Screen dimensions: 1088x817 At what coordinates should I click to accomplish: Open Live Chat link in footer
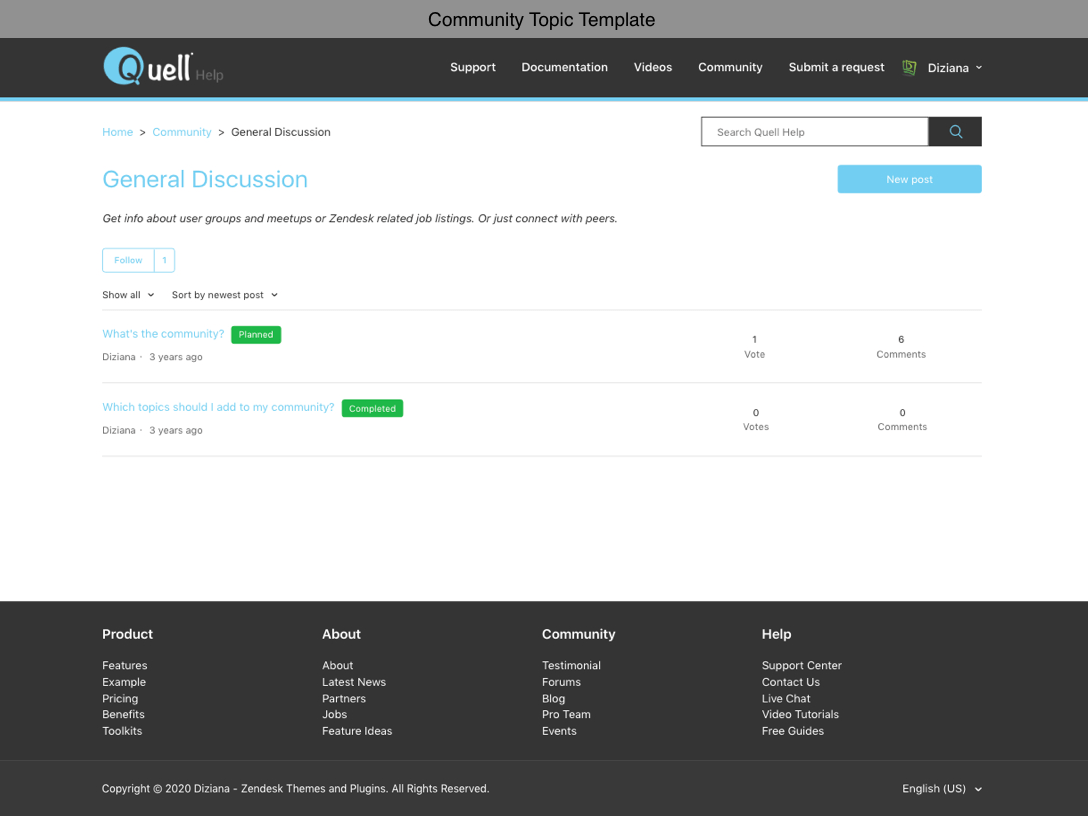click(786, 699)
